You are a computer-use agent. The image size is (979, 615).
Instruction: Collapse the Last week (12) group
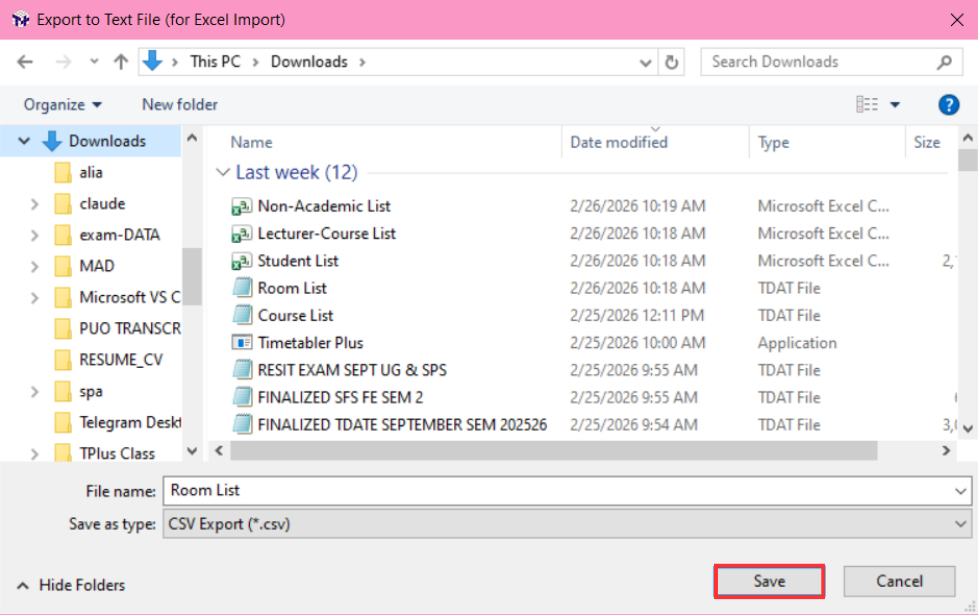222,172
